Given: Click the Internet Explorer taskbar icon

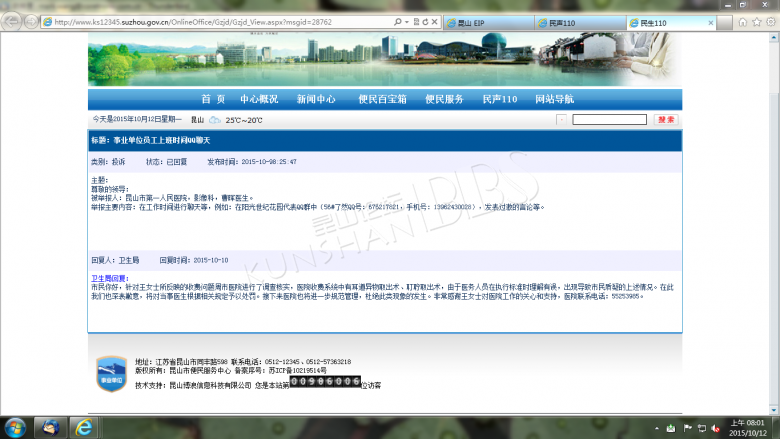Looking at the screenshot, I should point(84,427).
